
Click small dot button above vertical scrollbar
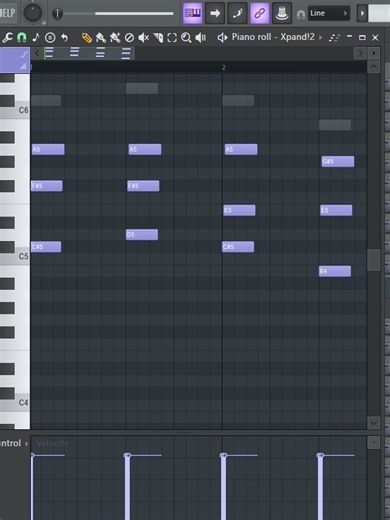coord(374,53)
